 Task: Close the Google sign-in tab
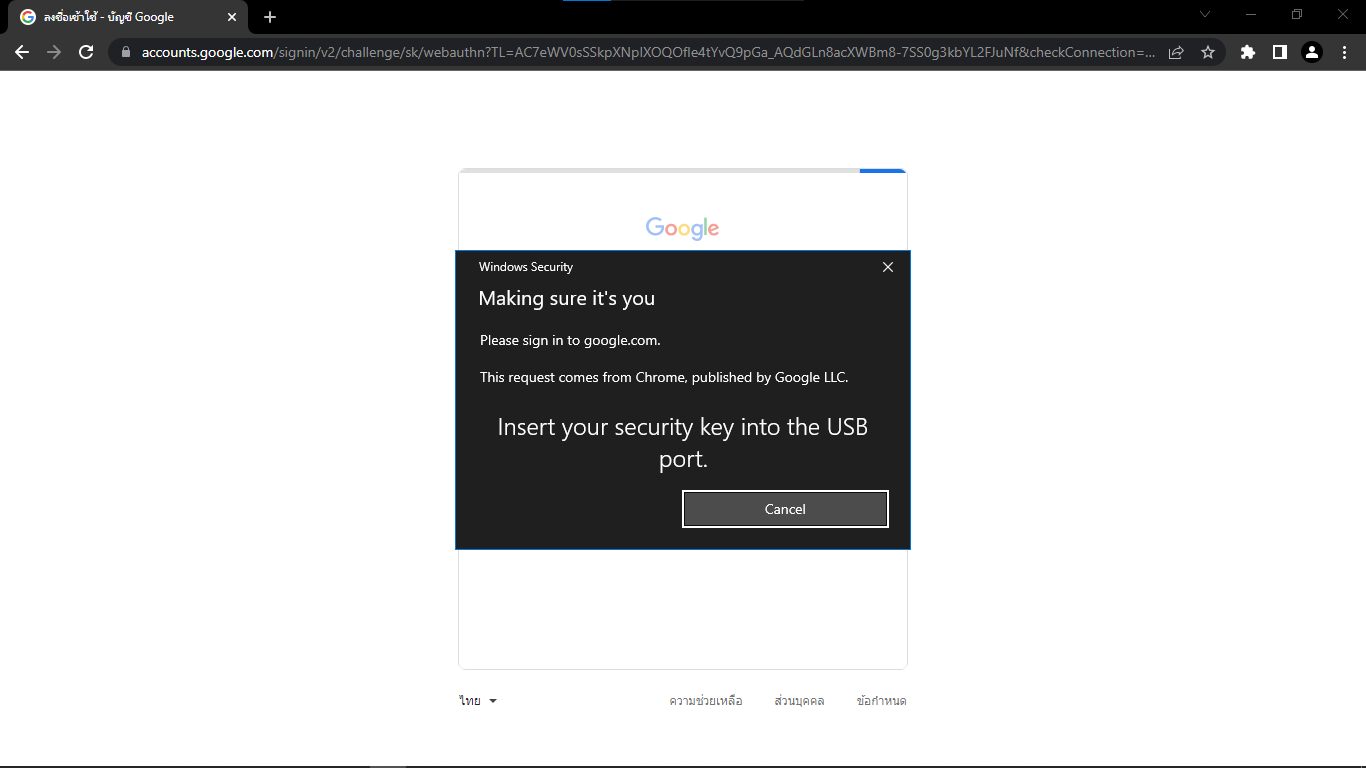pyautogui.click(x=232, y=17)
